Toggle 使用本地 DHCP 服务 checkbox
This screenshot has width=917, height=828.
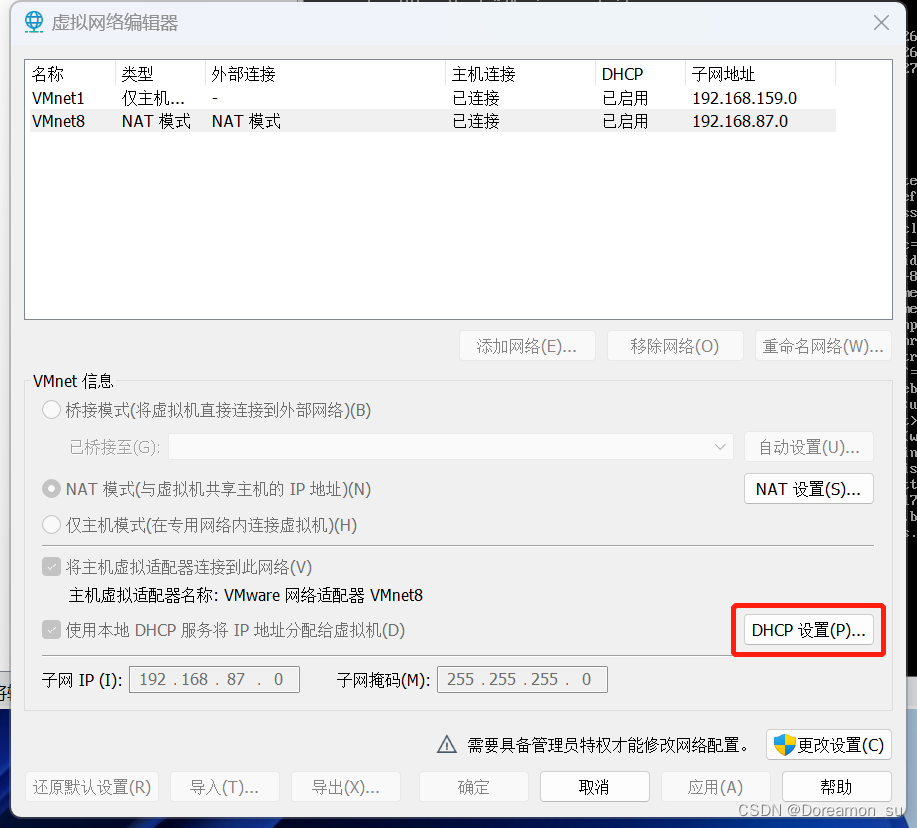[x=51, y=630]
